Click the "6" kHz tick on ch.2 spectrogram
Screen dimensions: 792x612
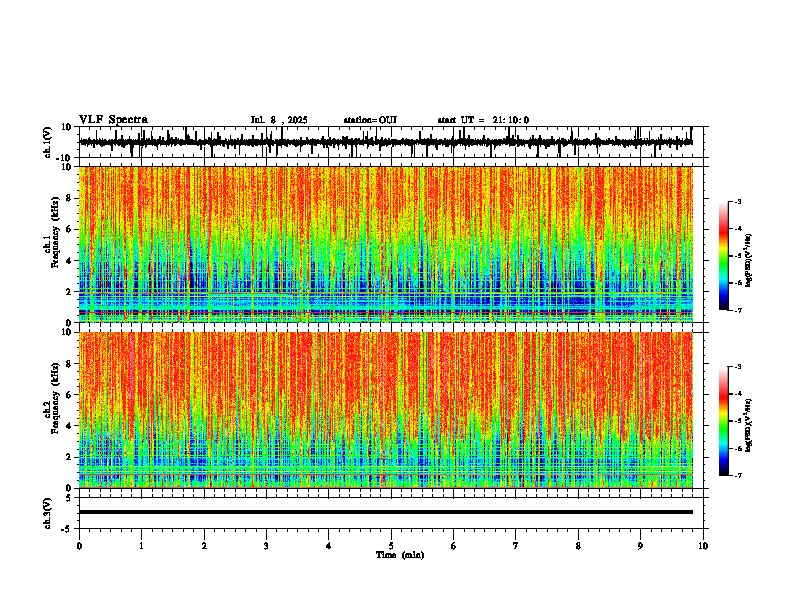click(x=70, y=394)
